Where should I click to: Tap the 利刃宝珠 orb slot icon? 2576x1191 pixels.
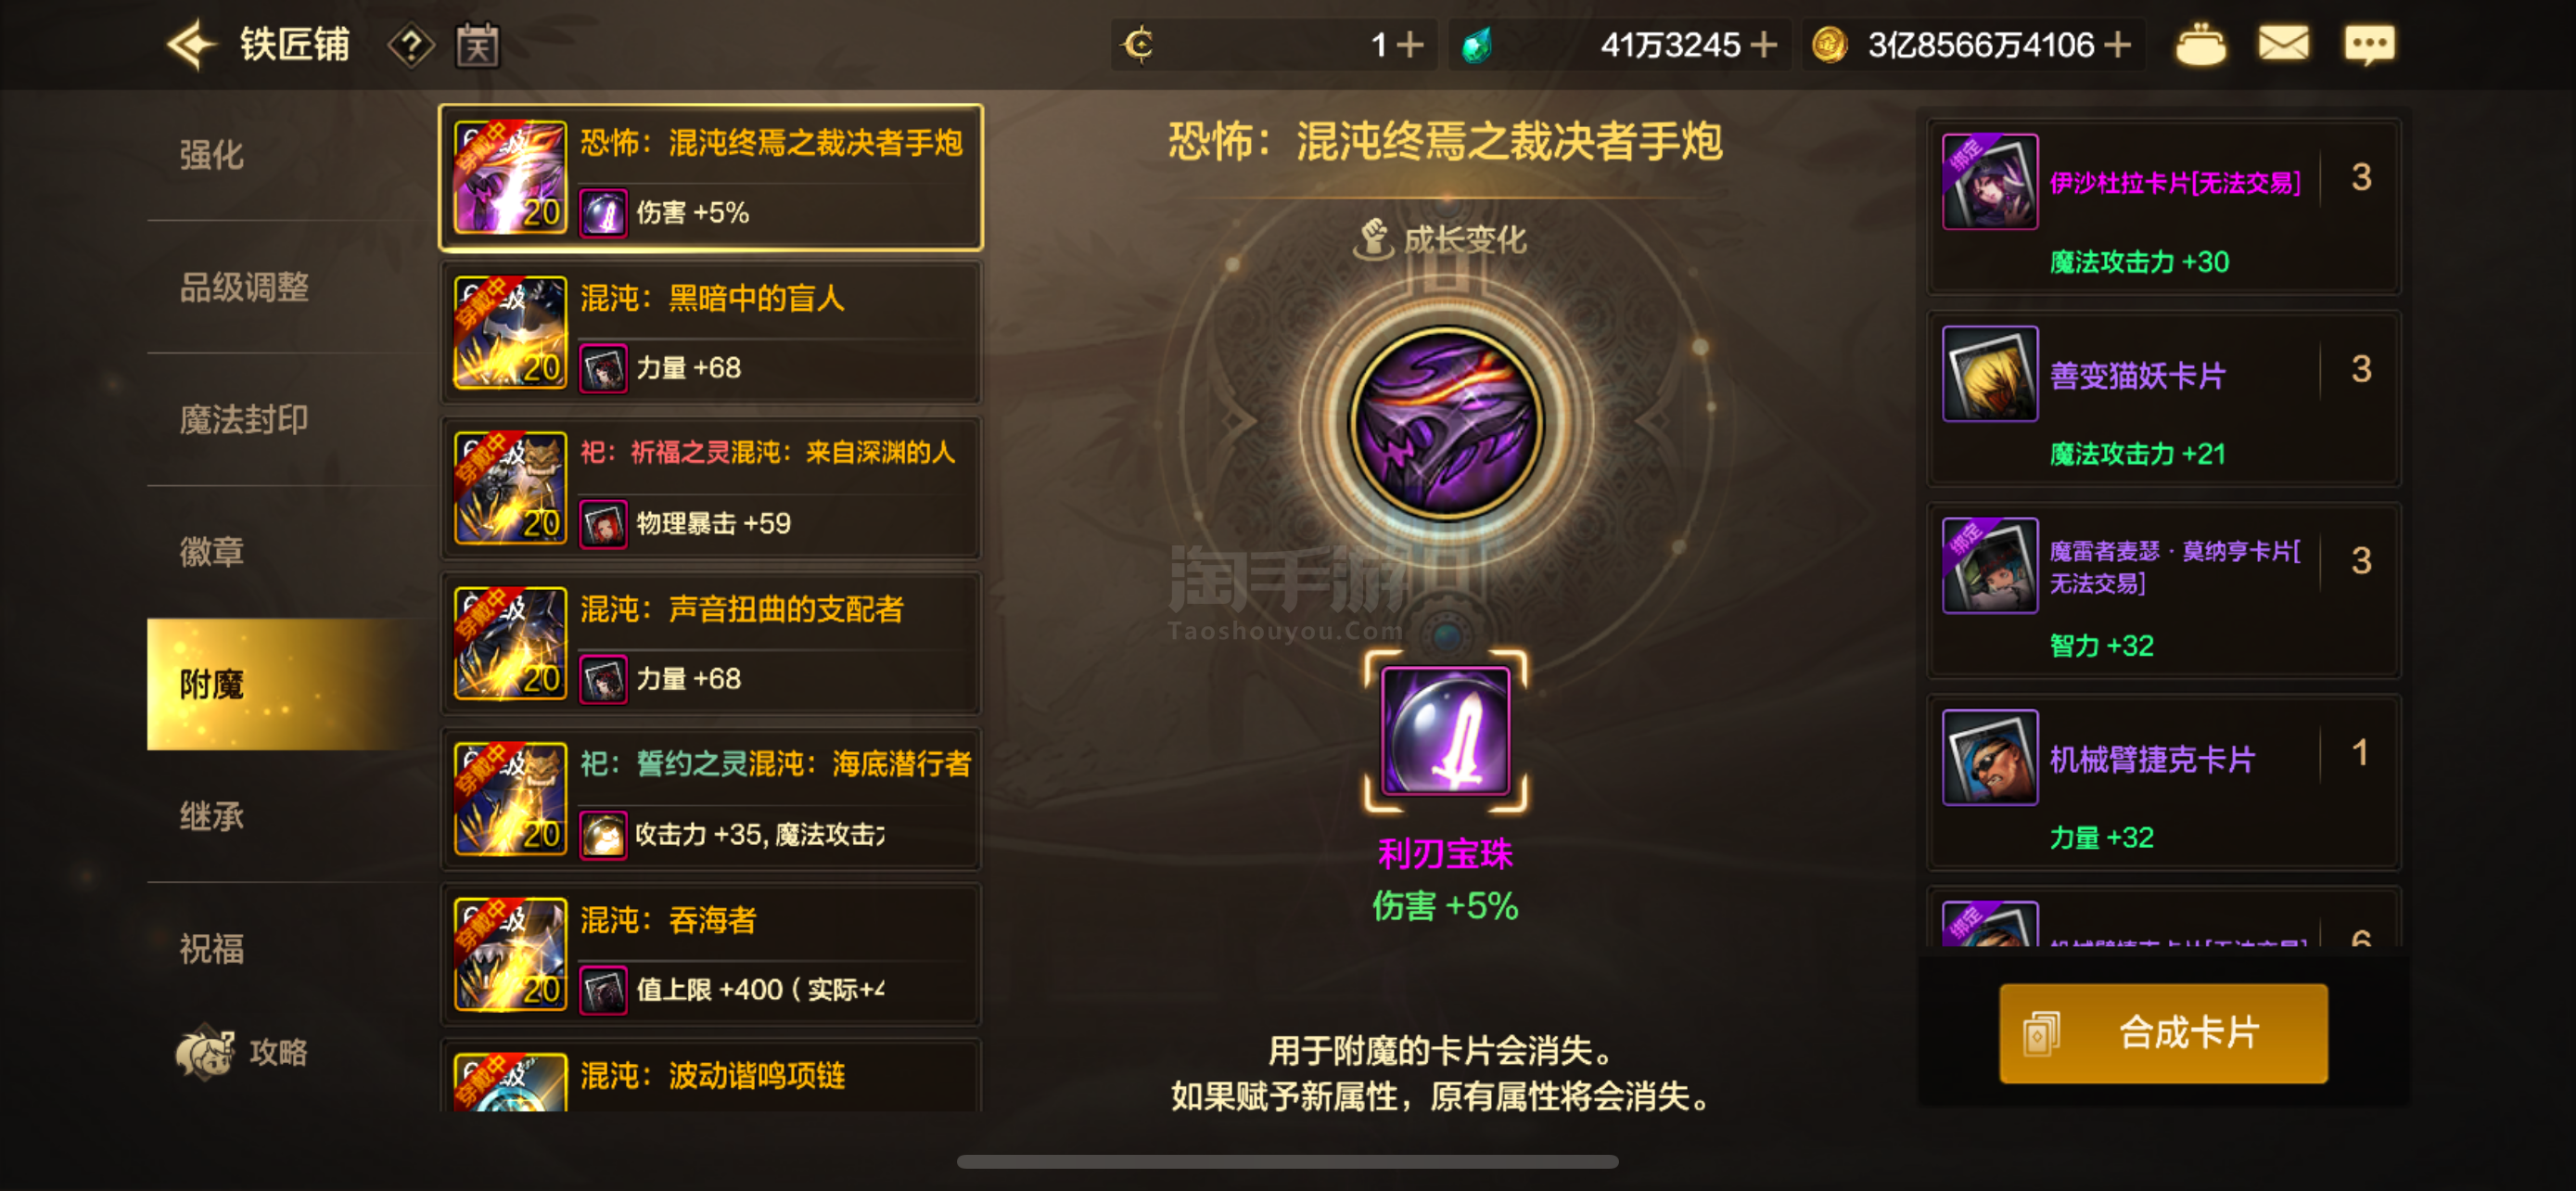[1445, 731]
